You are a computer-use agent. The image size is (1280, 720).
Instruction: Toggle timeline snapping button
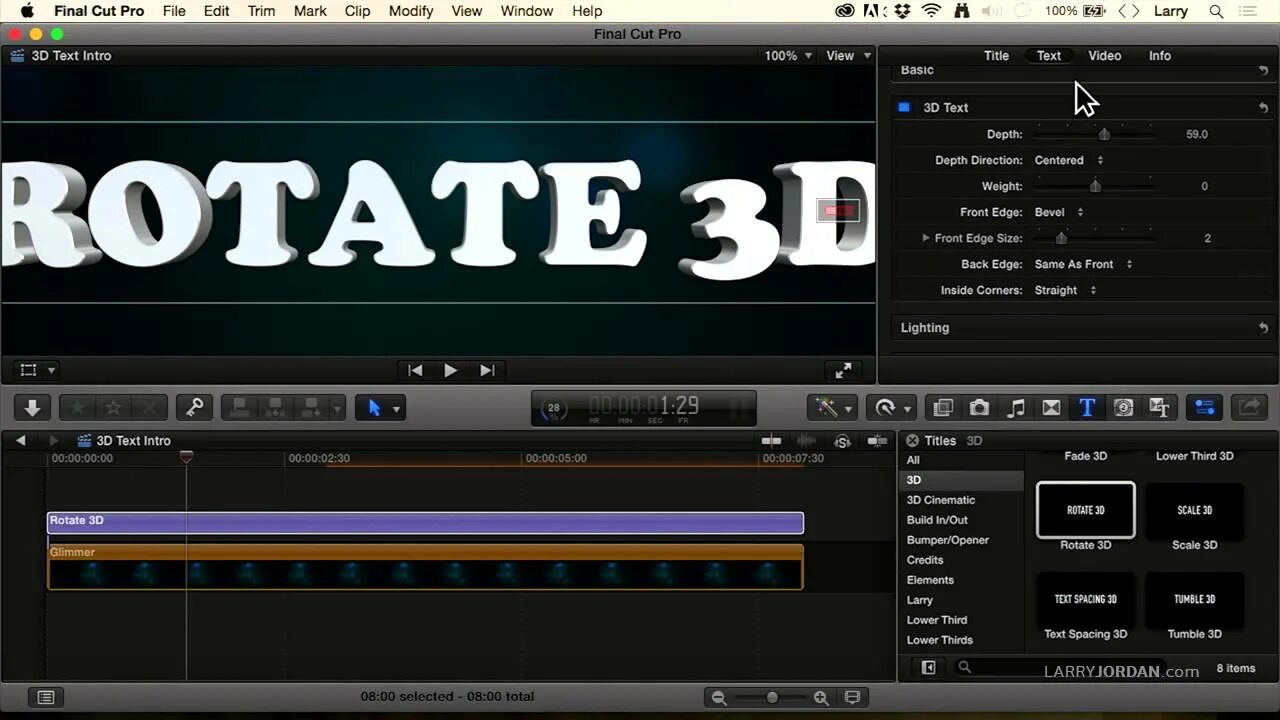877,441
